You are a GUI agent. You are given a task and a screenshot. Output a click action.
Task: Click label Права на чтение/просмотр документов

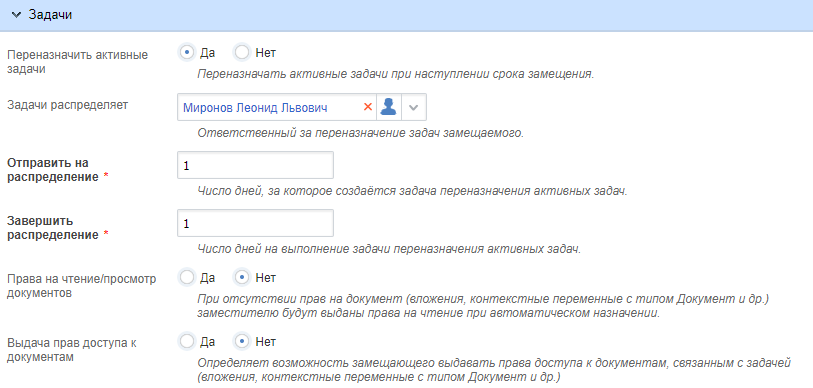tap(82, 285)
